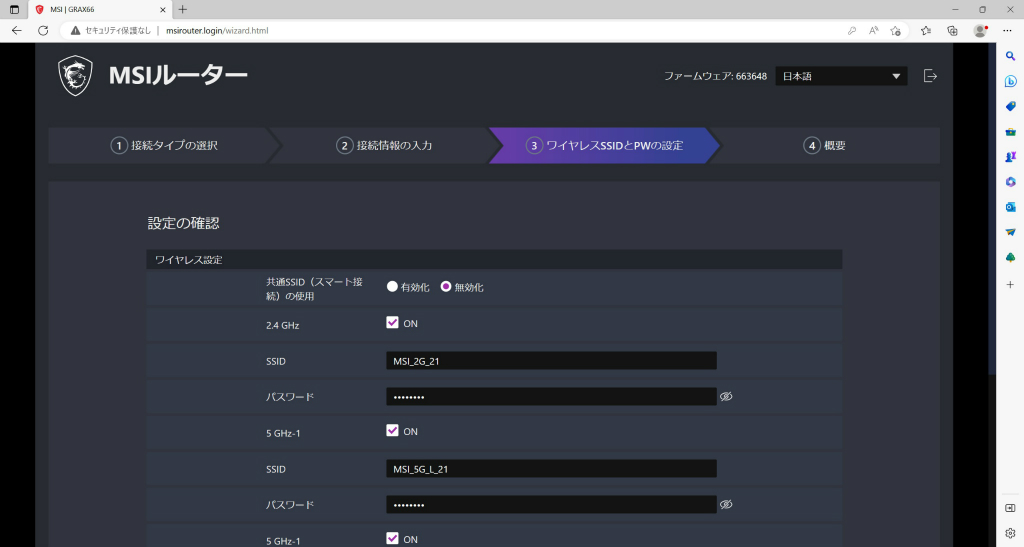Open the Favorites list icon

[x=925, y=31]
